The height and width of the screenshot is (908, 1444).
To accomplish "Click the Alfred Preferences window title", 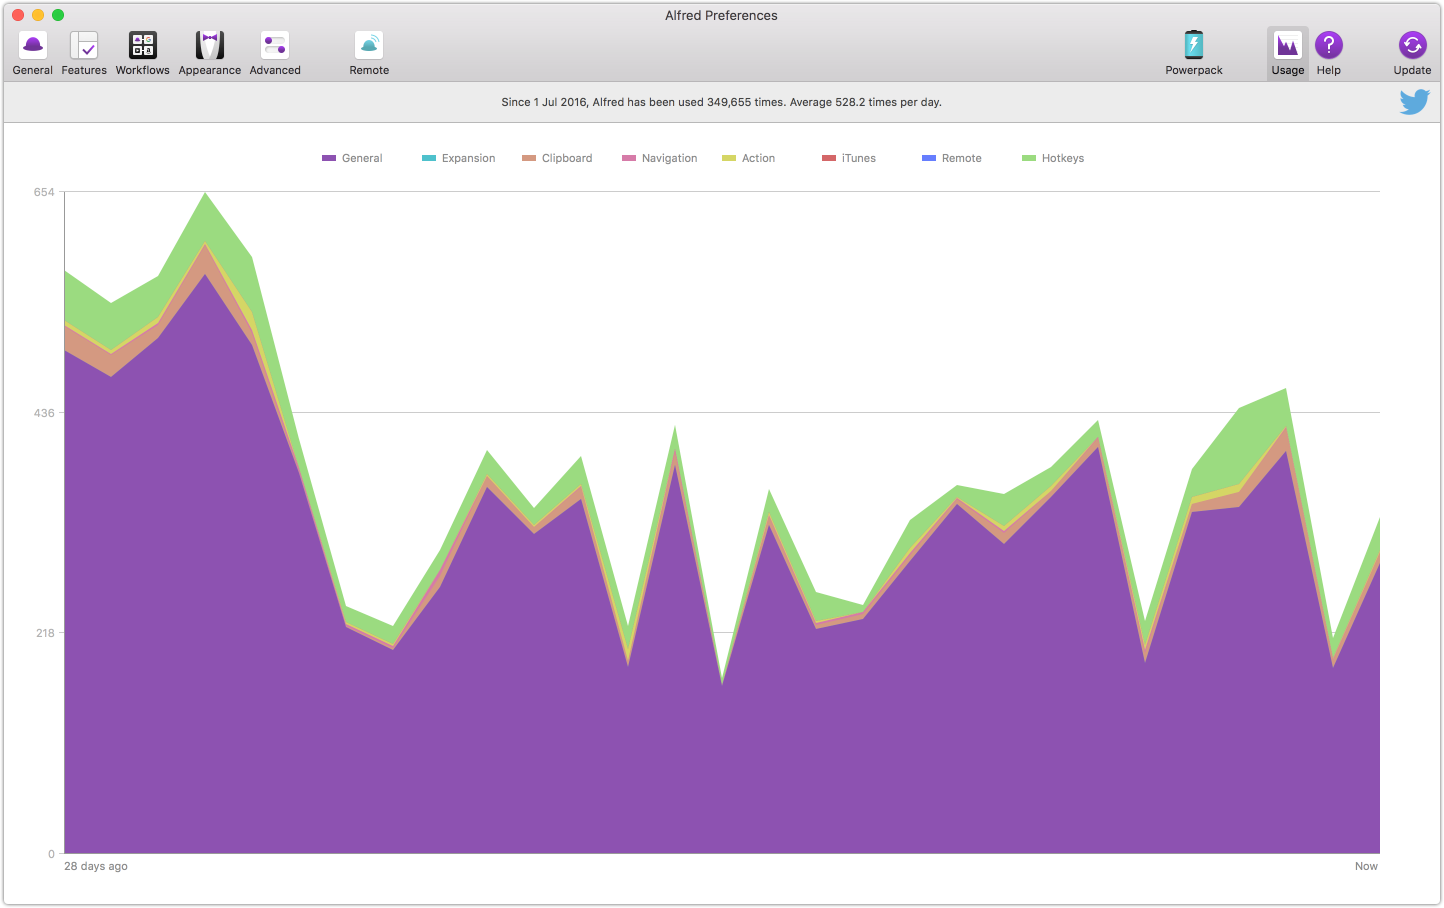I will pos(721,15).
